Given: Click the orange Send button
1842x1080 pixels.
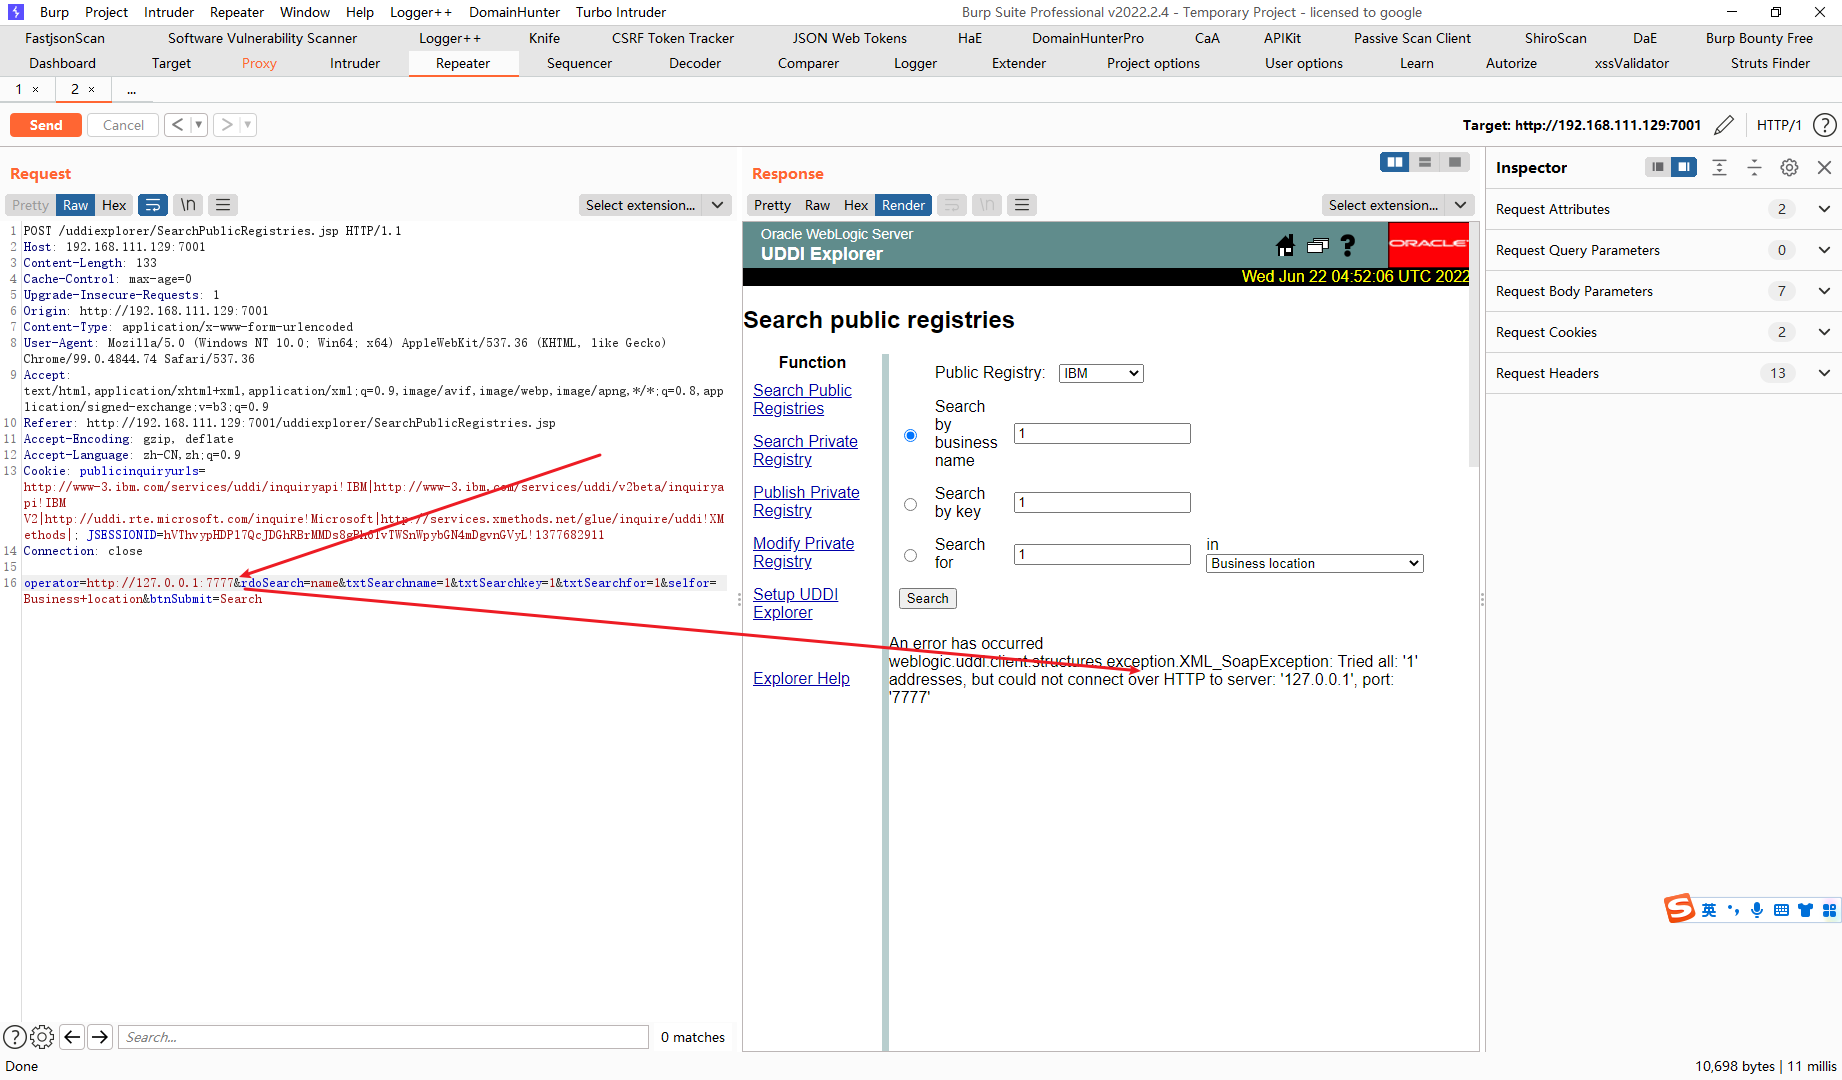Looking at the screenshot, I should [x=46, y=125].
